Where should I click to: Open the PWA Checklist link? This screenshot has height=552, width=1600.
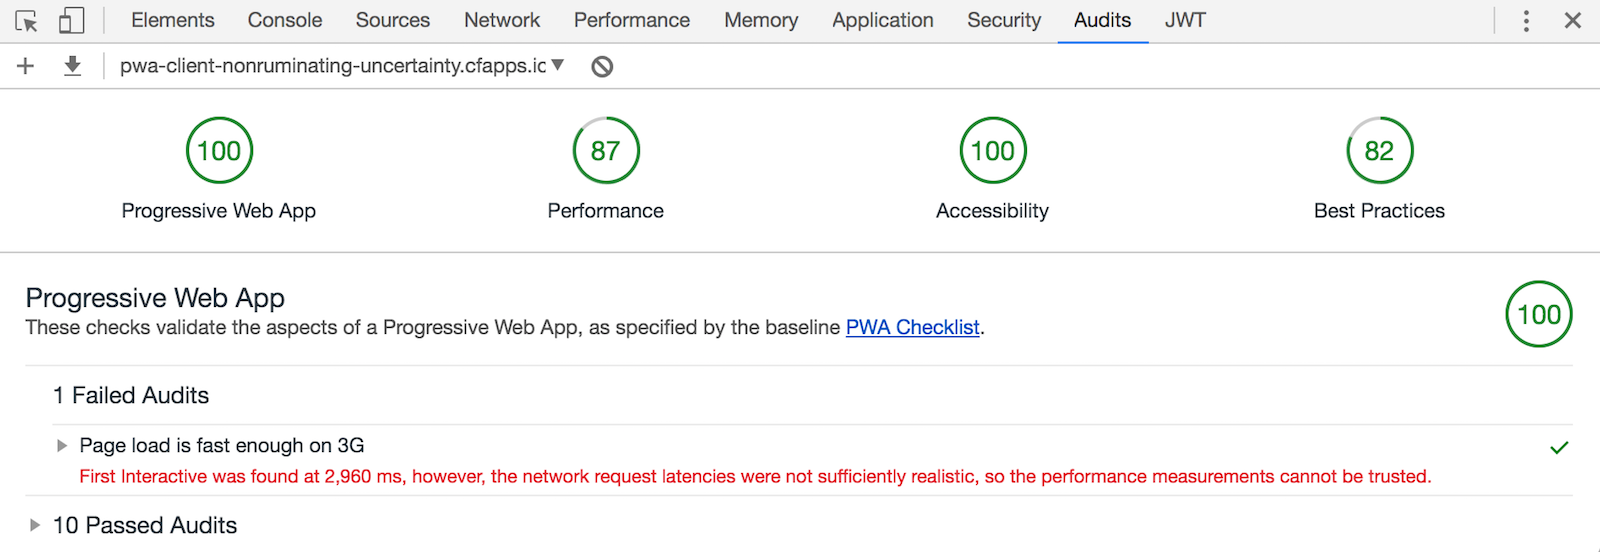(912, 328)
